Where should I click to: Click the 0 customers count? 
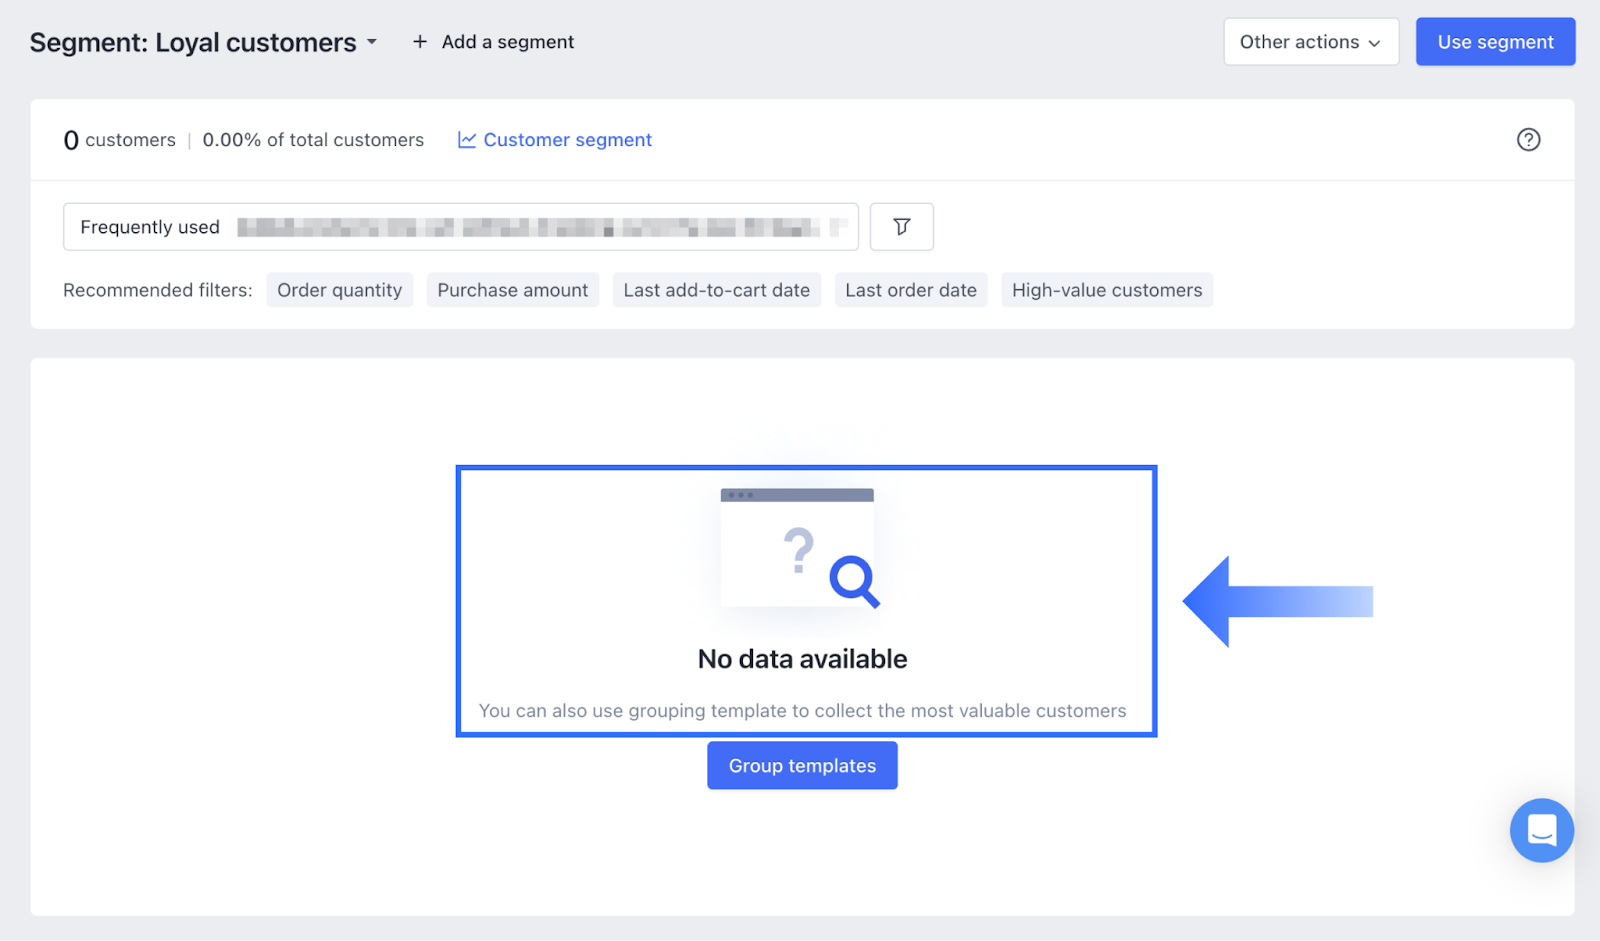tap(119, 140)
